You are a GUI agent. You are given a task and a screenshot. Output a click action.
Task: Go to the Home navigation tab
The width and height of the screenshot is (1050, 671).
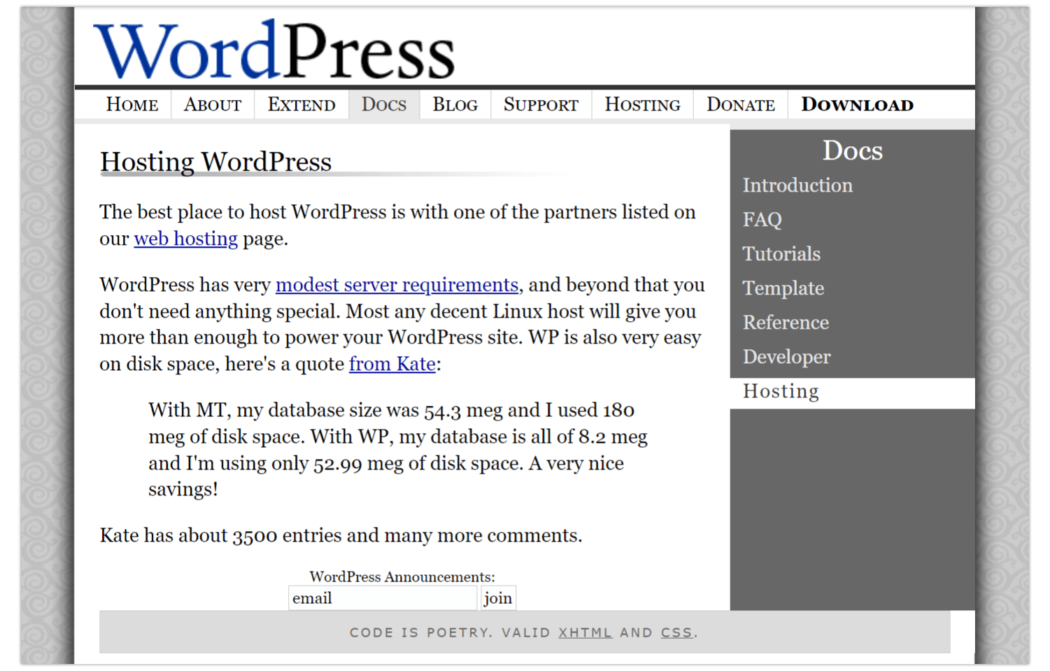point(131,104)
